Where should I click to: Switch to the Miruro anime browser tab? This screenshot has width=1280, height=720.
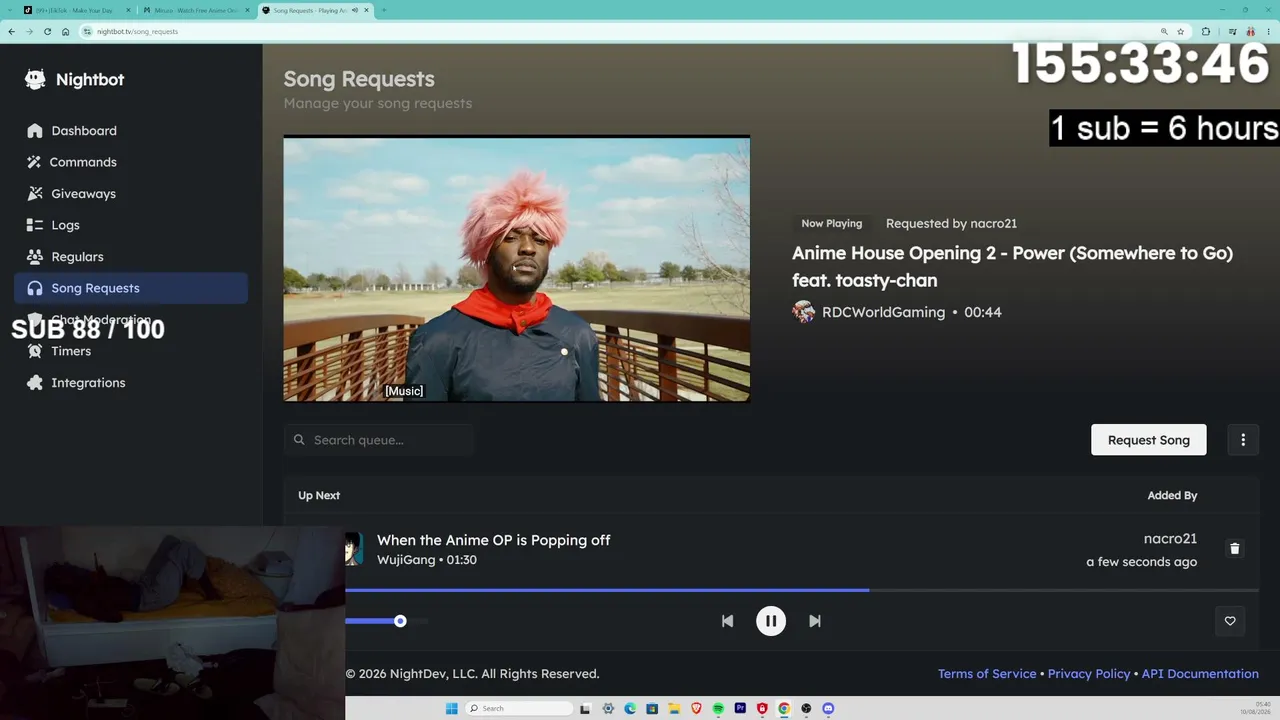pos(196,10)
